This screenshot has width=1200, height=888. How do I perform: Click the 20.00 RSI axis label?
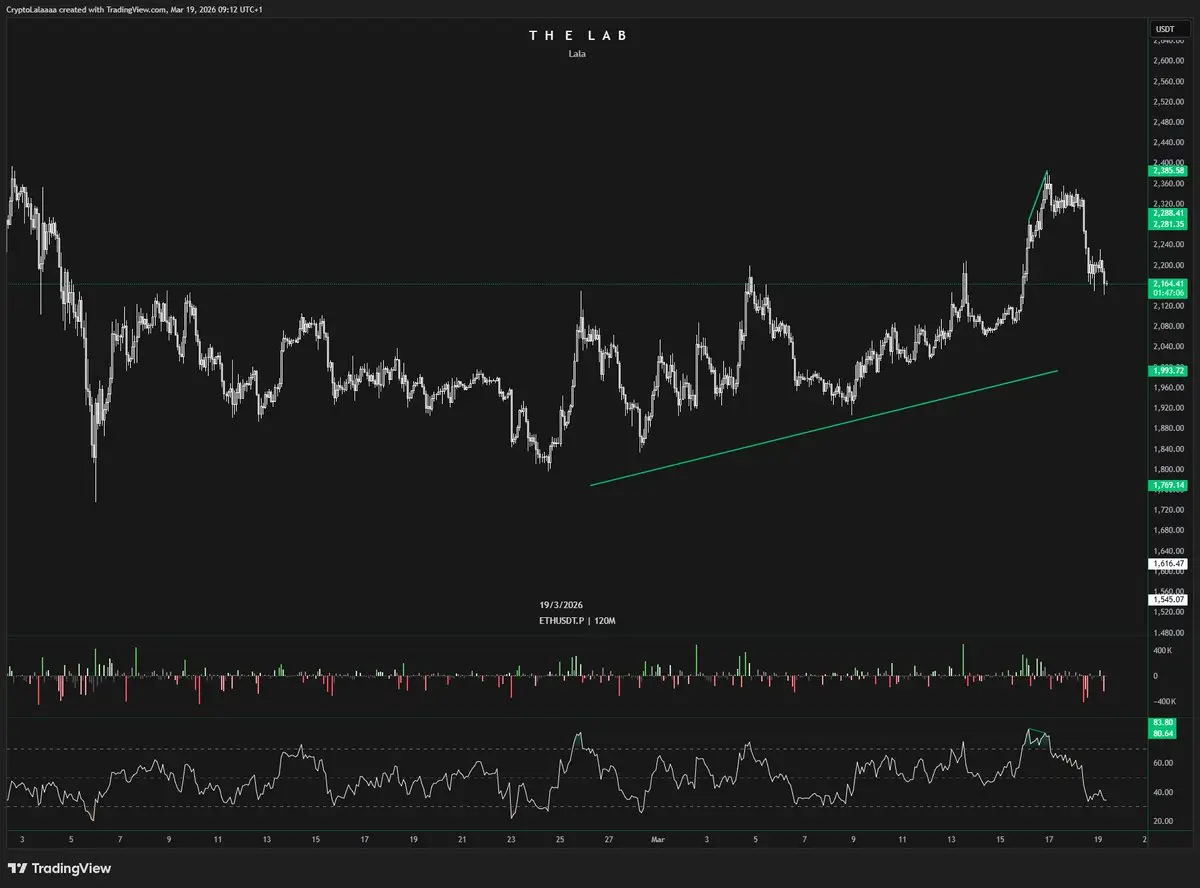(x=1164, y=821)
